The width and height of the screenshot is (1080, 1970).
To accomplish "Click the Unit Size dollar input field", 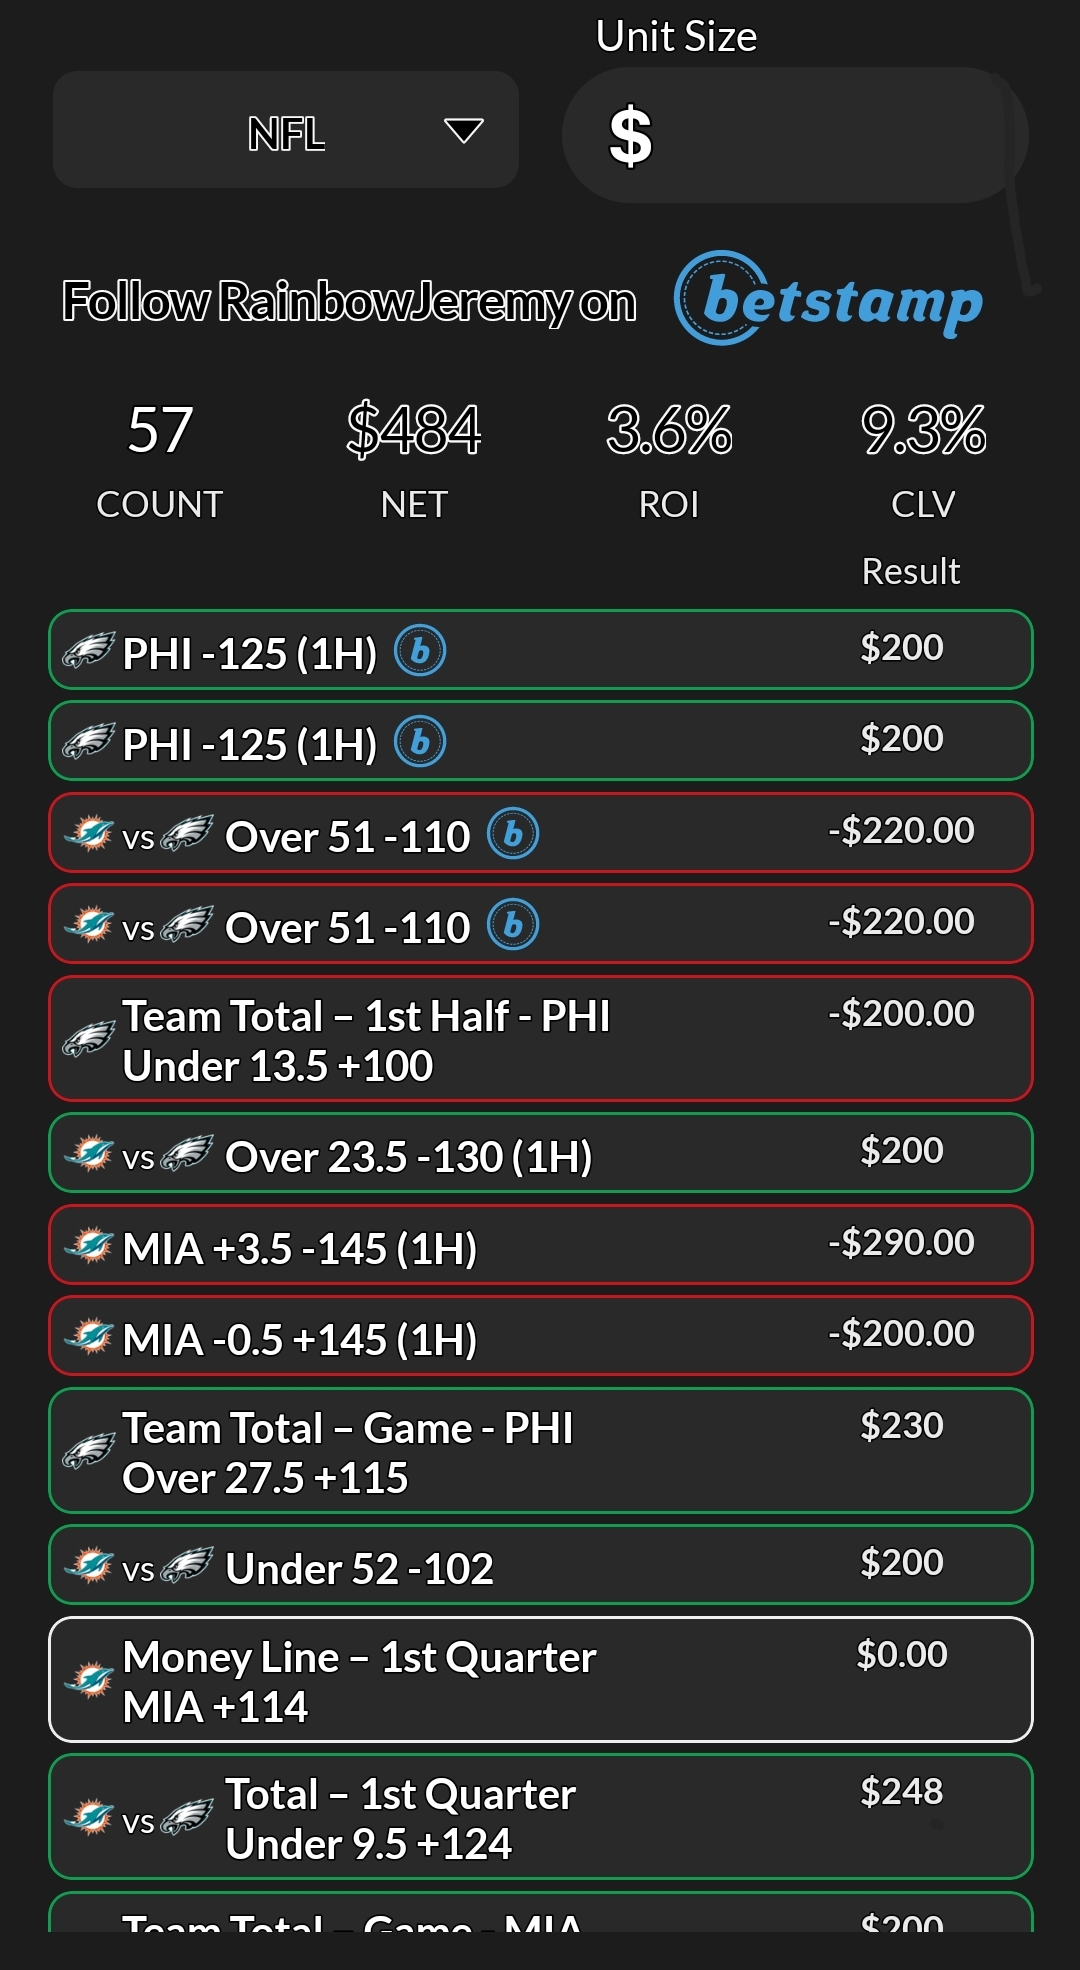I will (795, 136).
